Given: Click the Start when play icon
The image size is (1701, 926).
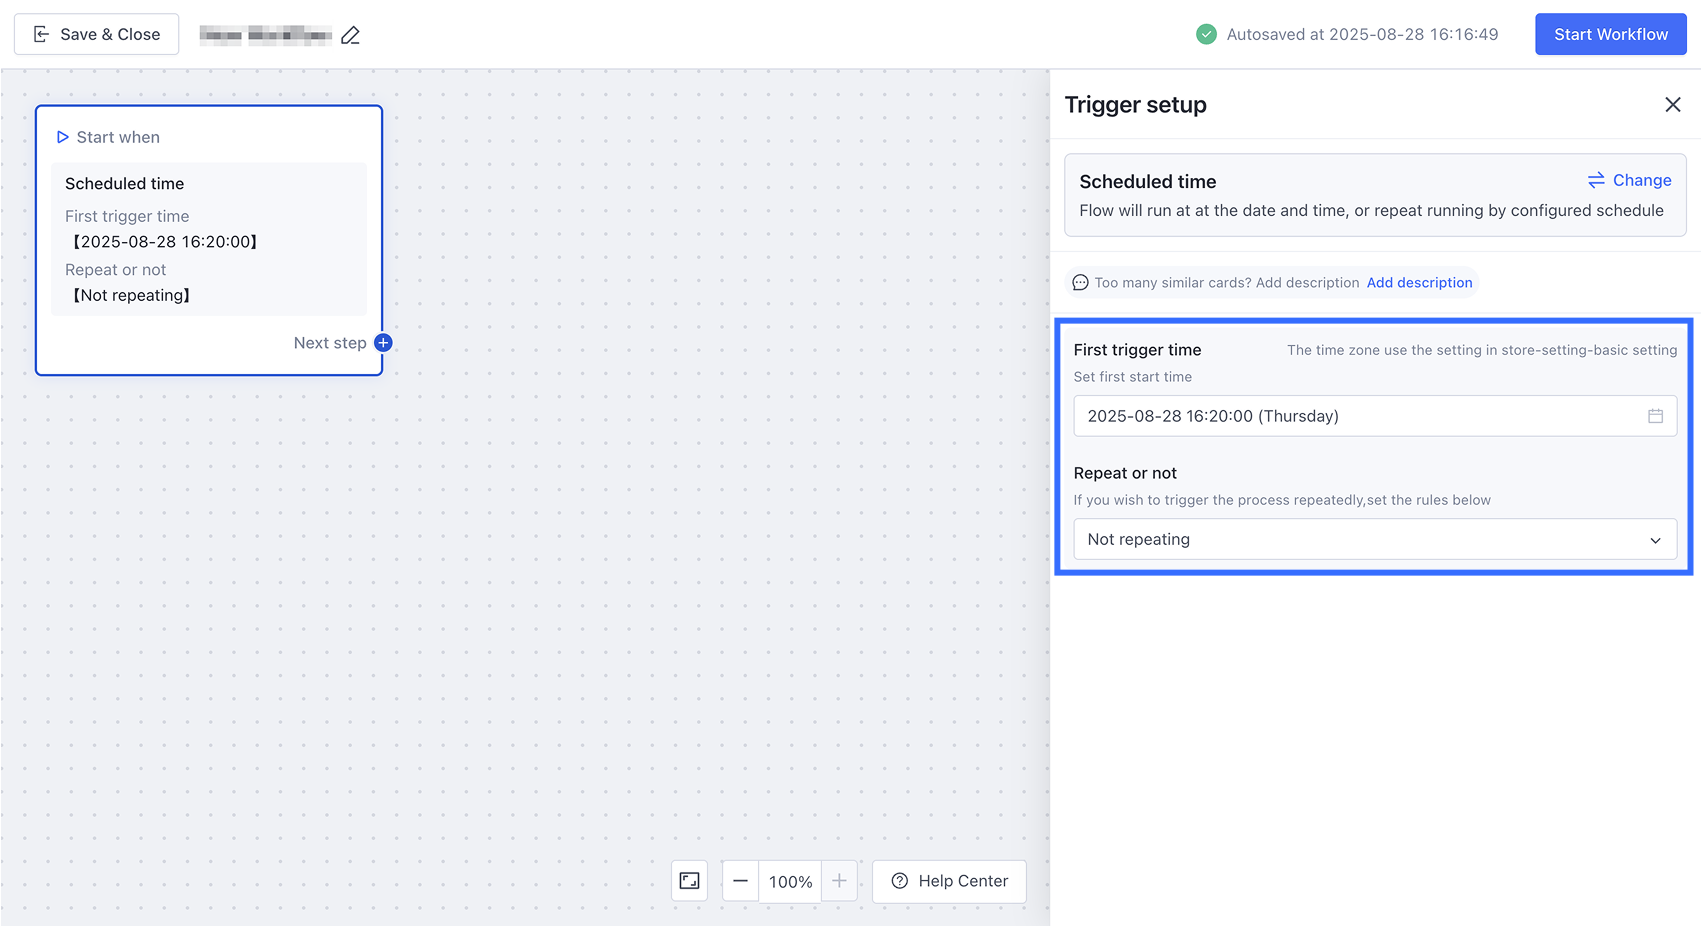Looking at the screenshot, I should (62, 137).
